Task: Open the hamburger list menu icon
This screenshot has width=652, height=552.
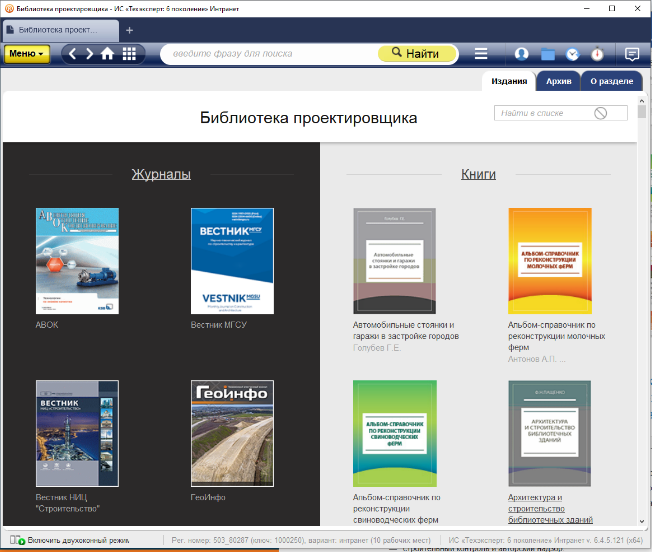Action: (481, 54)
